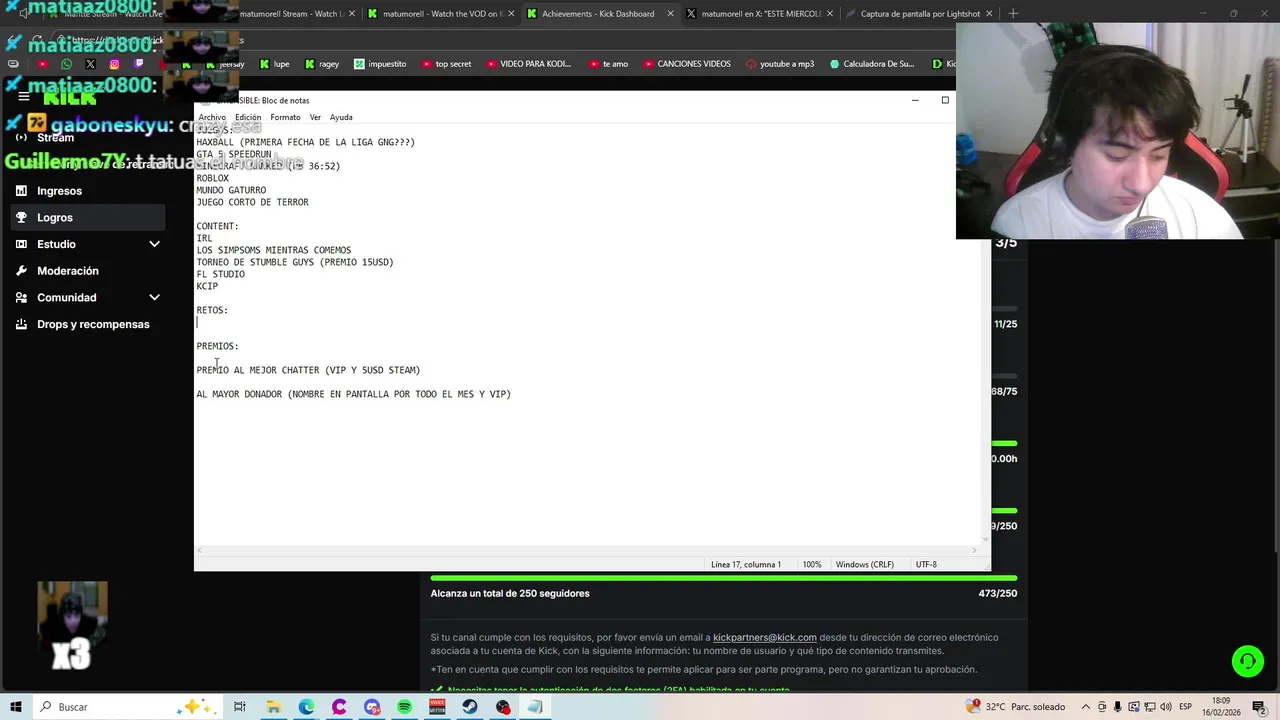Image resolution: width=1280 pixels, height=720 pixels.
Task: Open the top secret bookmark
Action: click(446, 64)
